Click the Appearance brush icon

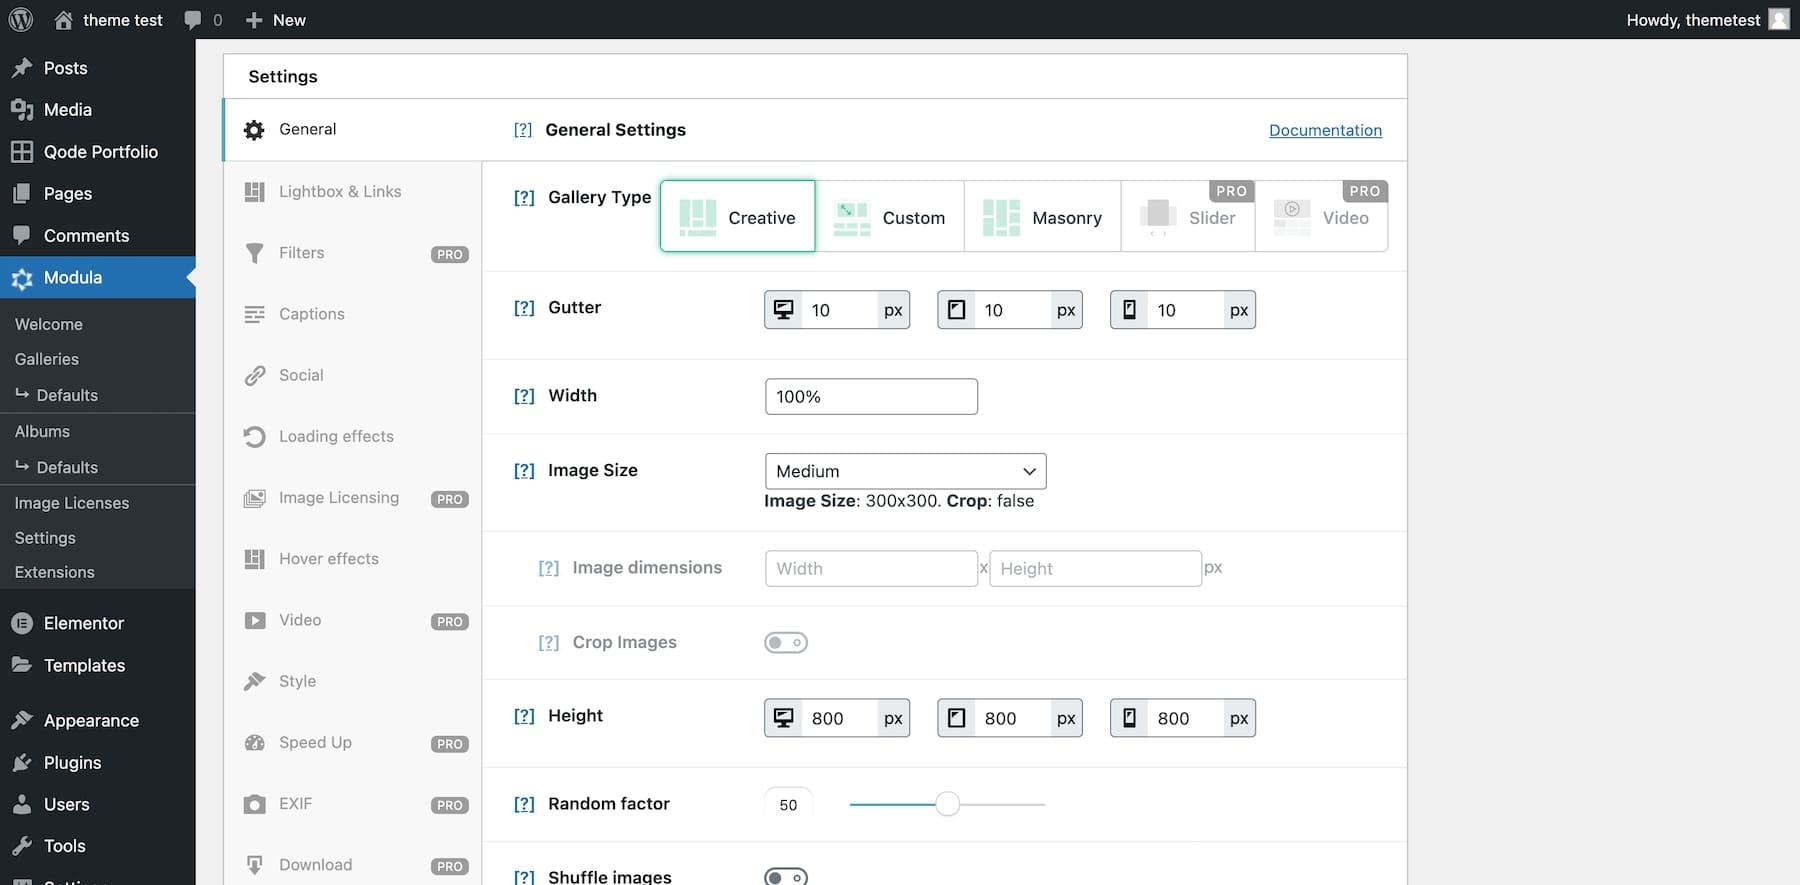[x=22, y=720]
